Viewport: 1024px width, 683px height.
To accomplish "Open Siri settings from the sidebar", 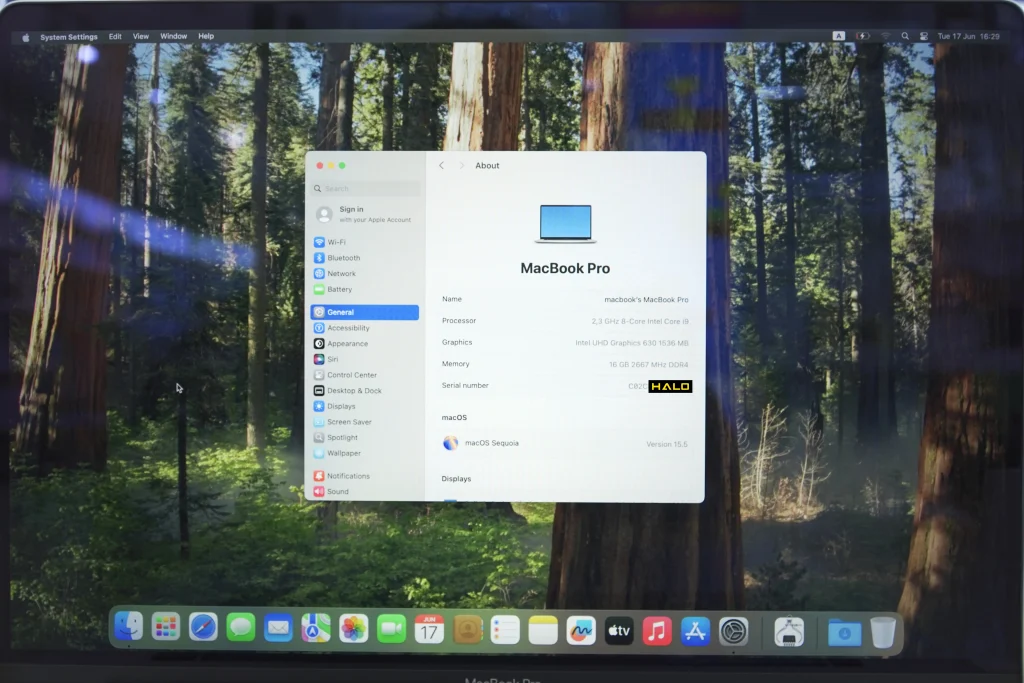I will (332, 359).
